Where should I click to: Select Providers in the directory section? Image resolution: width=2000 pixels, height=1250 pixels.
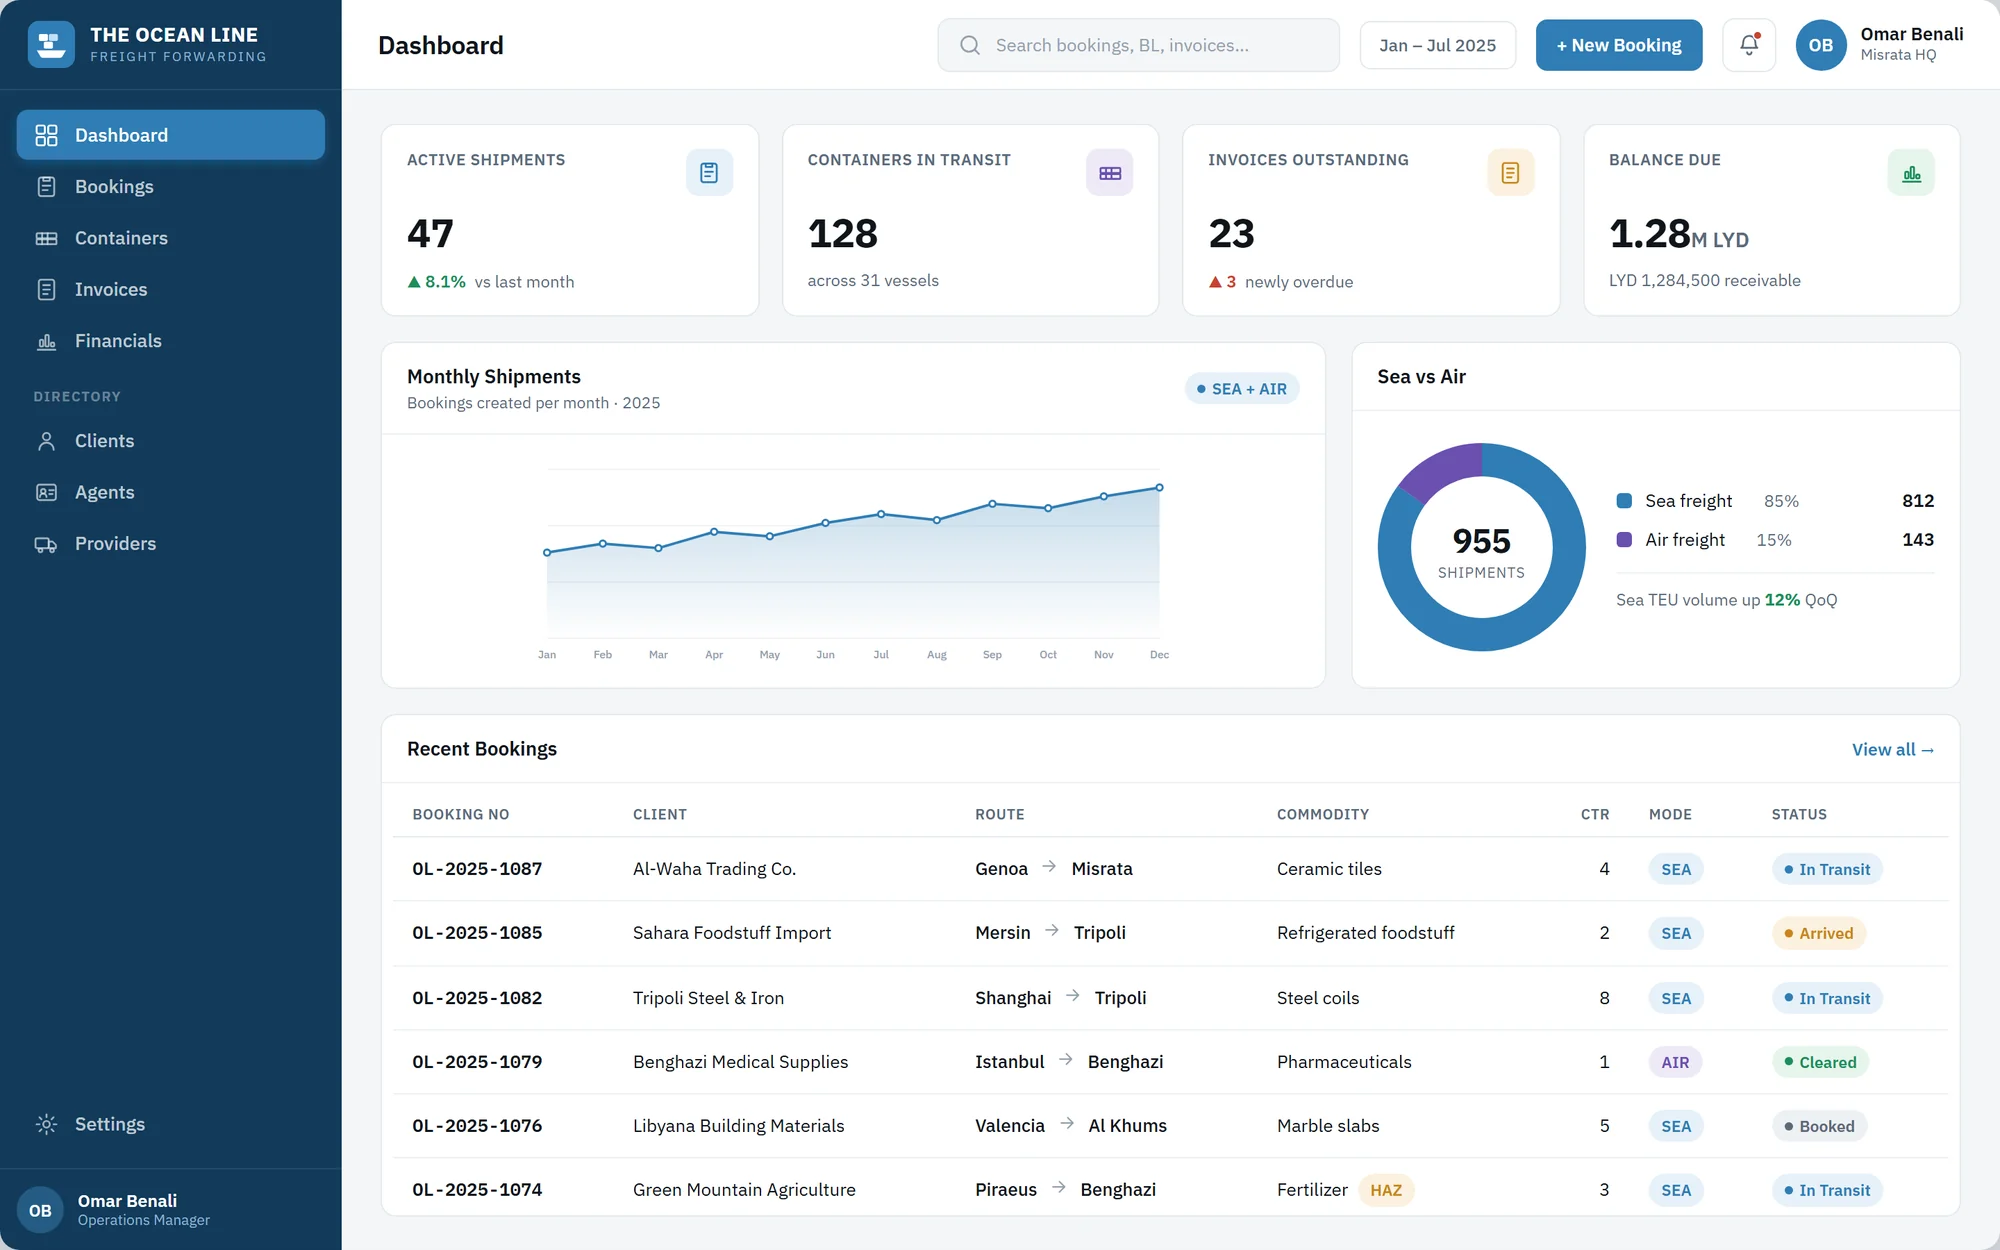click(171, 544)
